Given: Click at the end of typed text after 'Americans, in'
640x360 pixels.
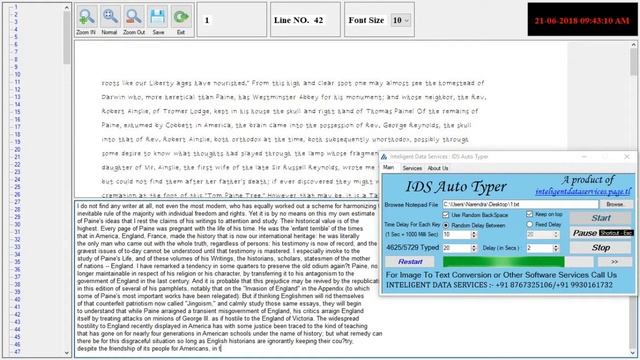Looking at the screenshot, I should tap(221, 349).
